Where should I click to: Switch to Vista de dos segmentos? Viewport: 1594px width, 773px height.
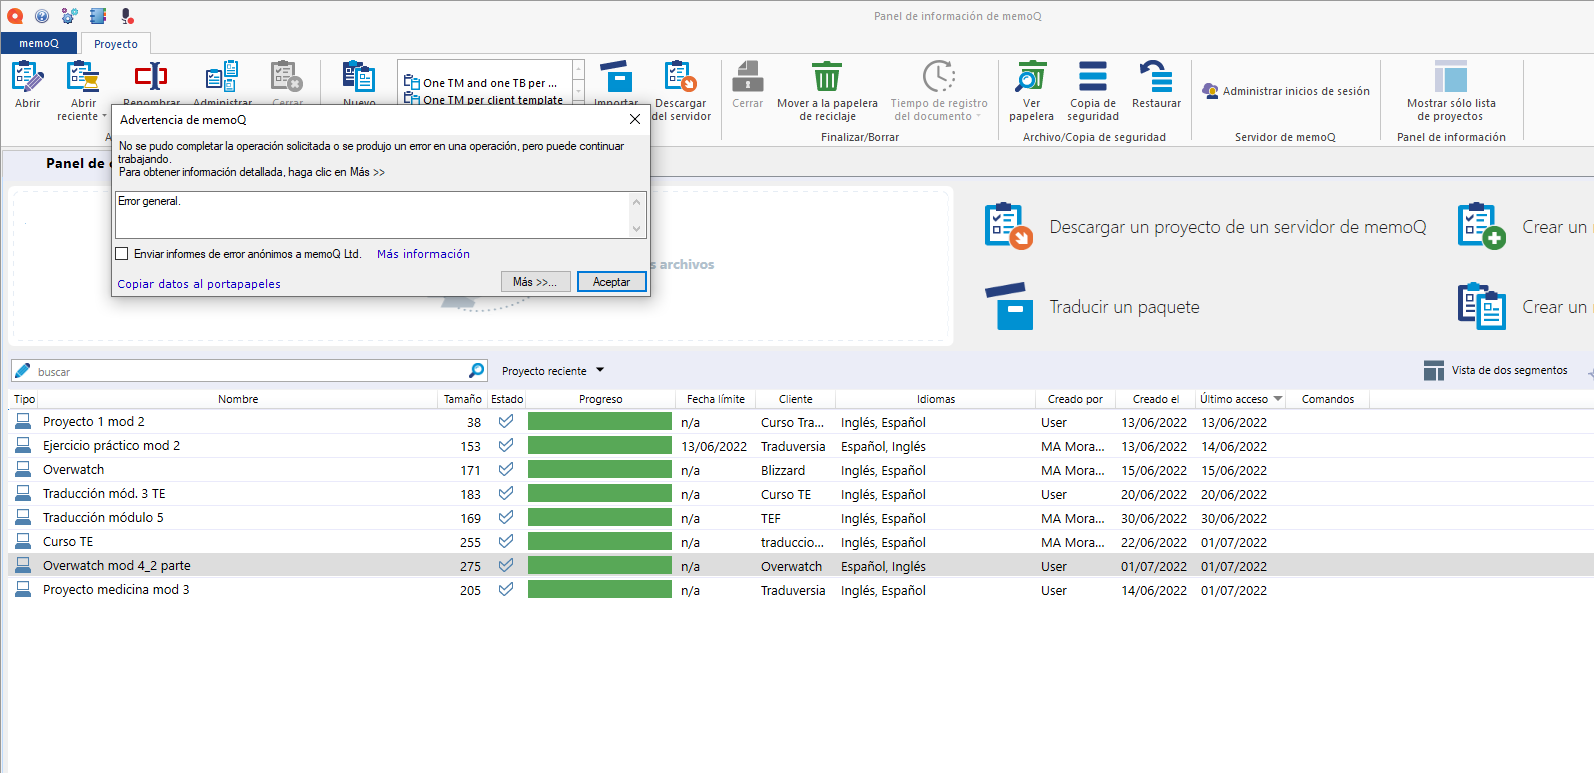[1496, 370]
